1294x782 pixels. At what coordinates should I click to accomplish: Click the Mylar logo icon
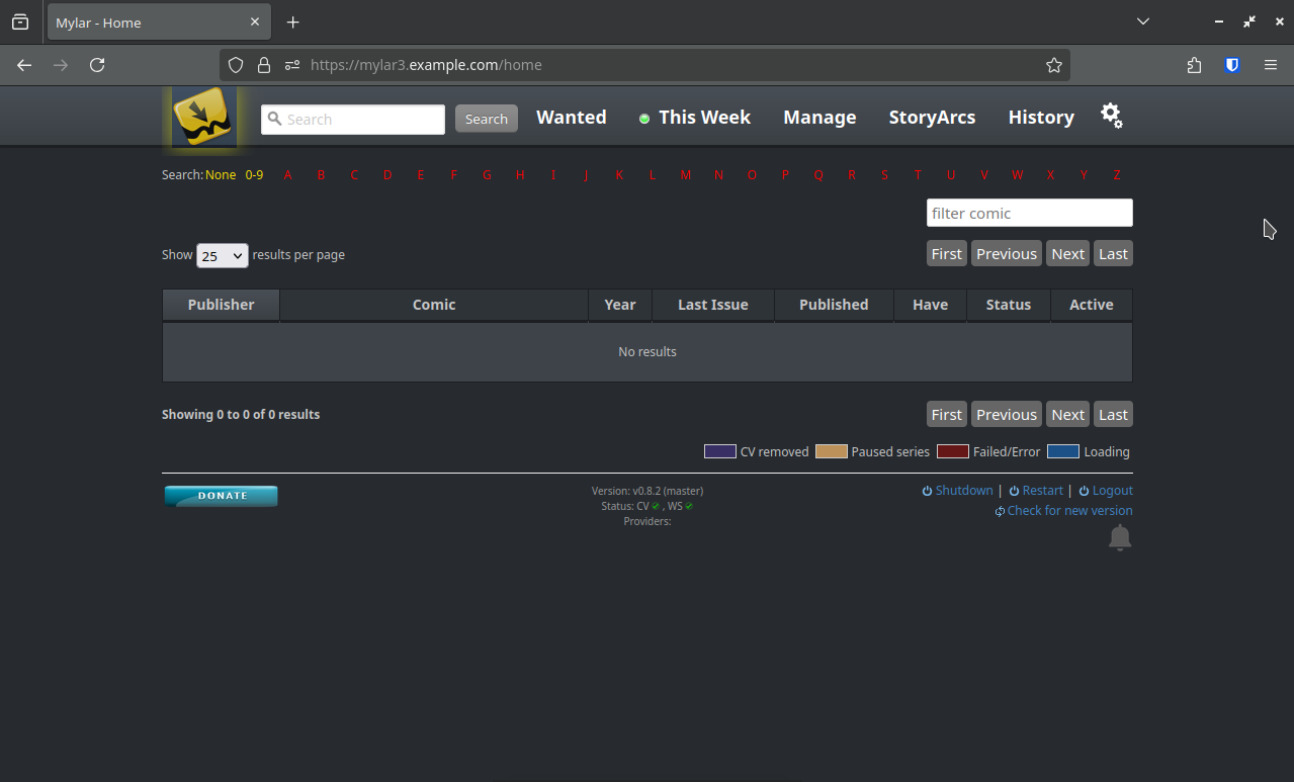click(204, 117)
